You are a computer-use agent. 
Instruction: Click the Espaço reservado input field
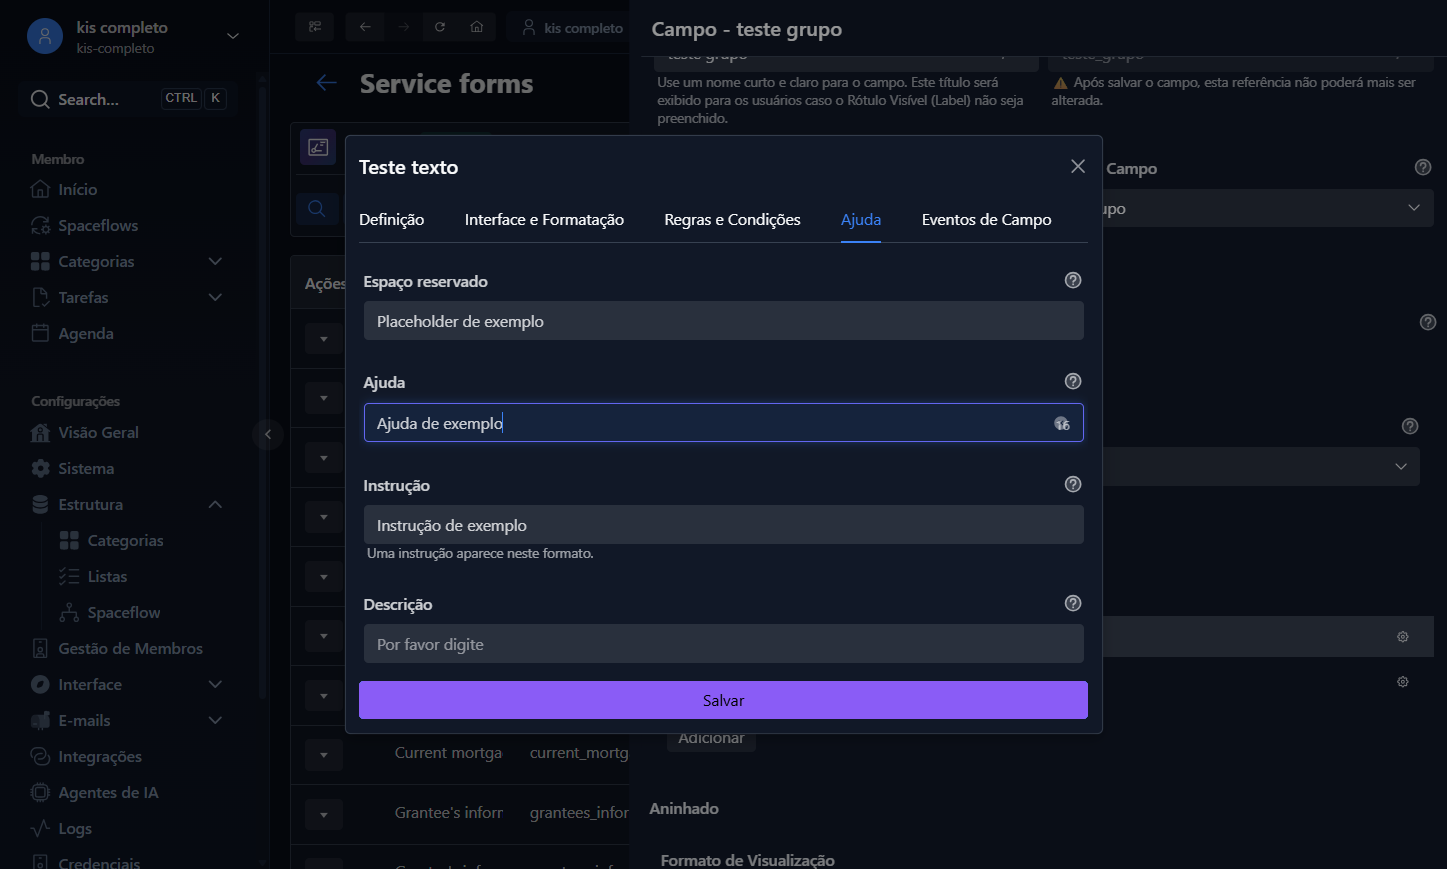click(723, 321)
